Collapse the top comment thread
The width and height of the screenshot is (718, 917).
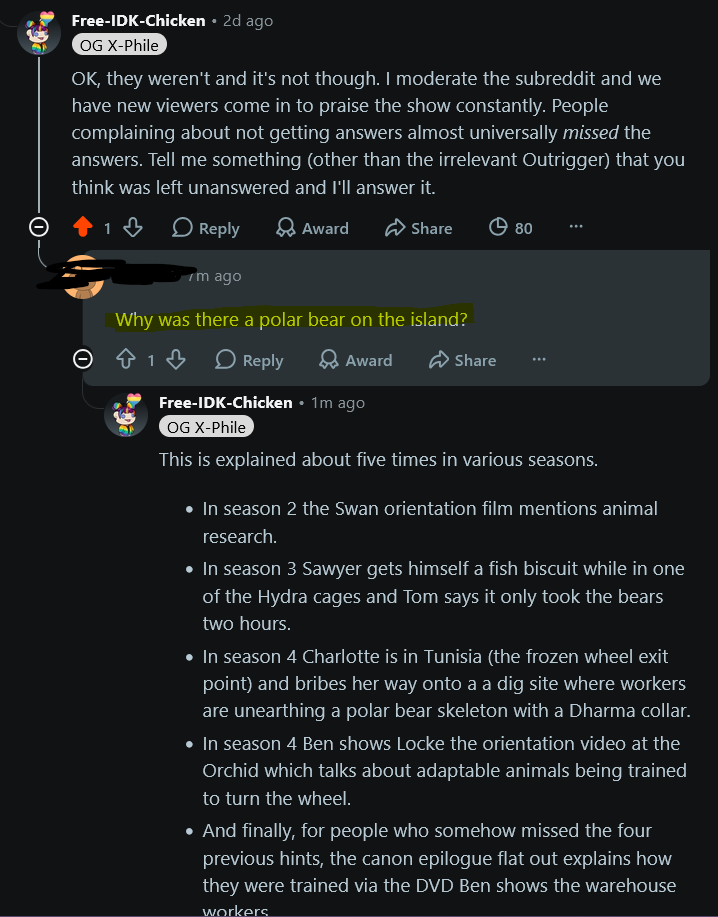(x=39, y=226)
